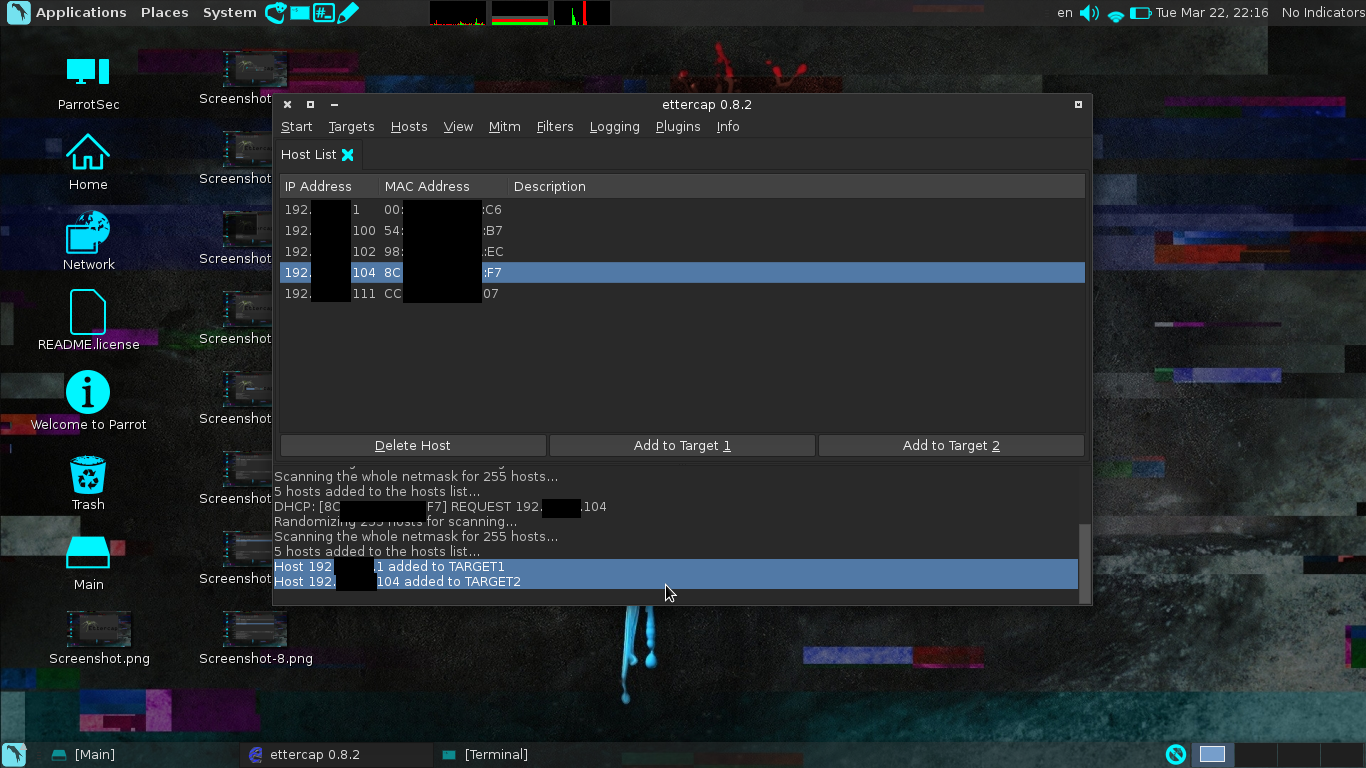
Task: Open ettercap Info menu
Action: 728,127
